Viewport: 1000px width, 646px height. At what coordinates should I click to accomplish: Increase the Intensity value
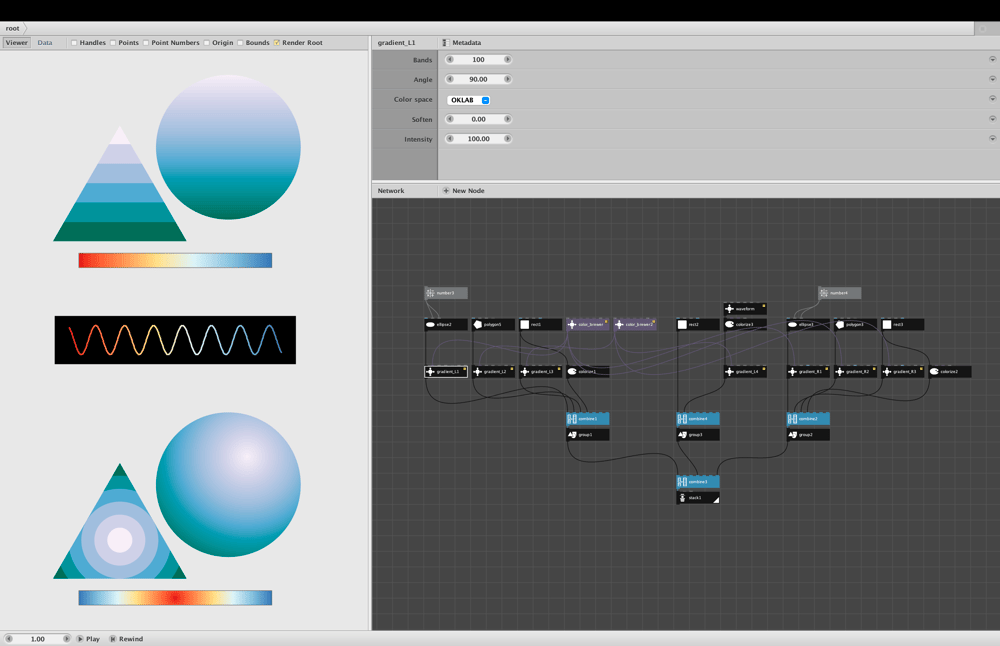508,139
